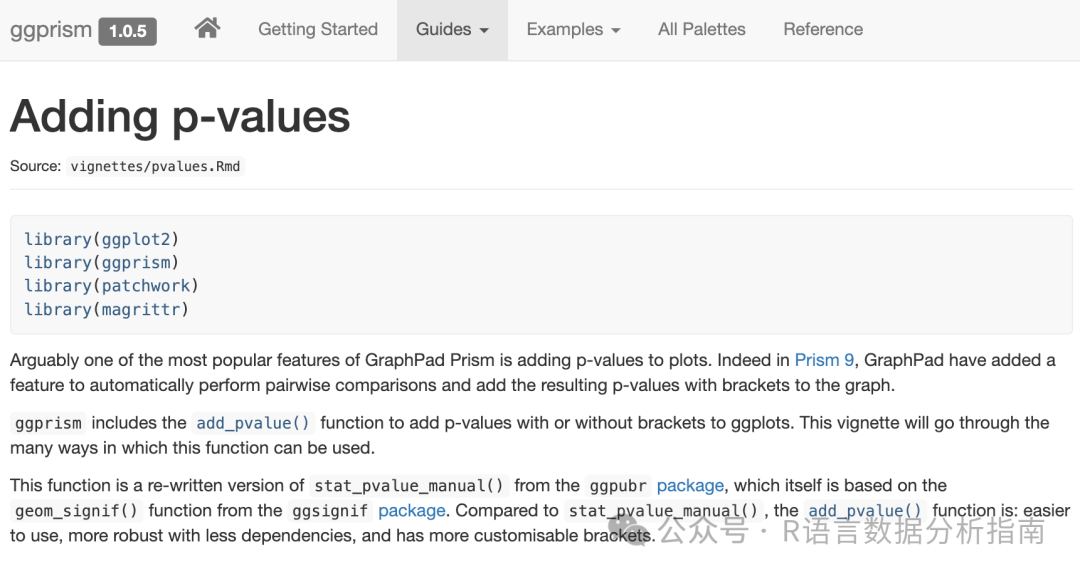The height and width of the screenshot is (574, 1080).
Task: Click the home icon in navbar
Action: pos(207,29)
